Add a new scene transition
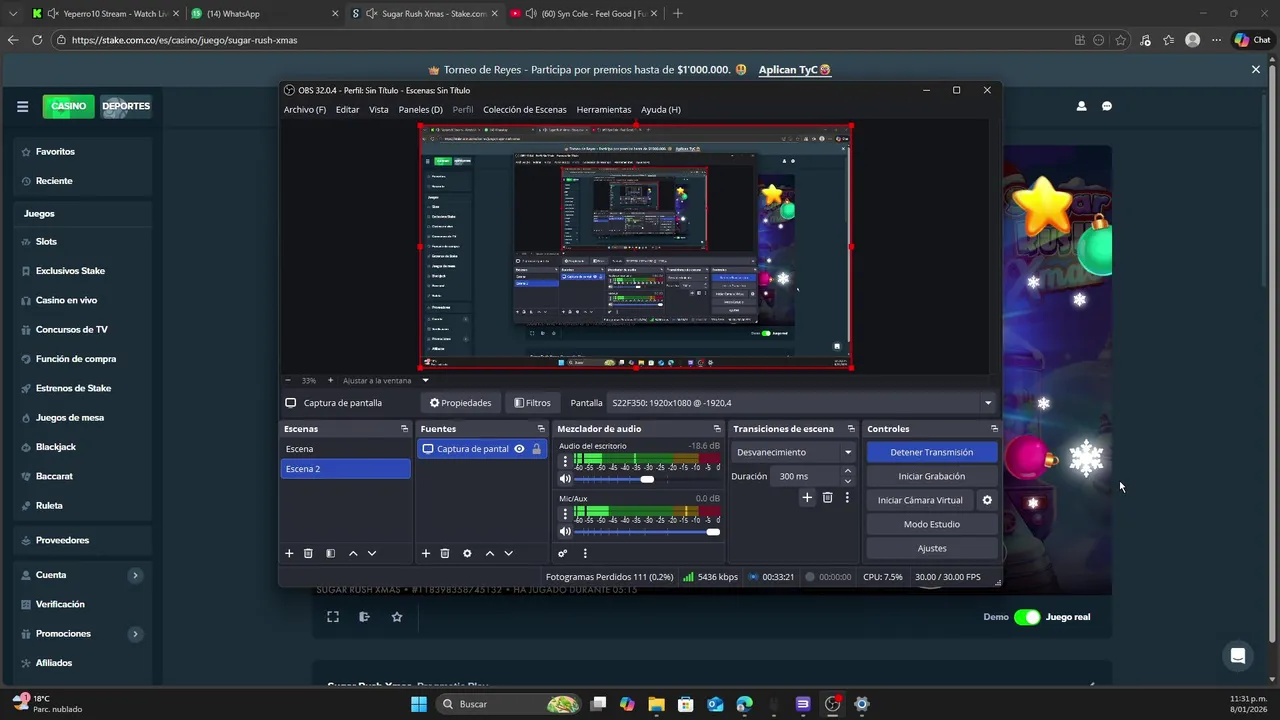This screenshot has height=720, width=1280. click(x=807, y=497)
